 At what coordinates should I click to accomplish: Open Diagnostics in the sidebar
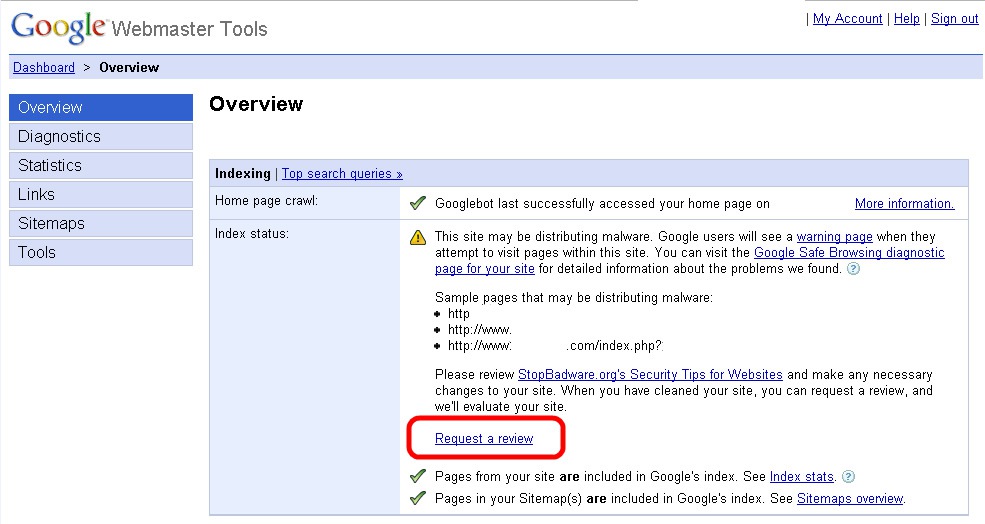tap(101, 136)
